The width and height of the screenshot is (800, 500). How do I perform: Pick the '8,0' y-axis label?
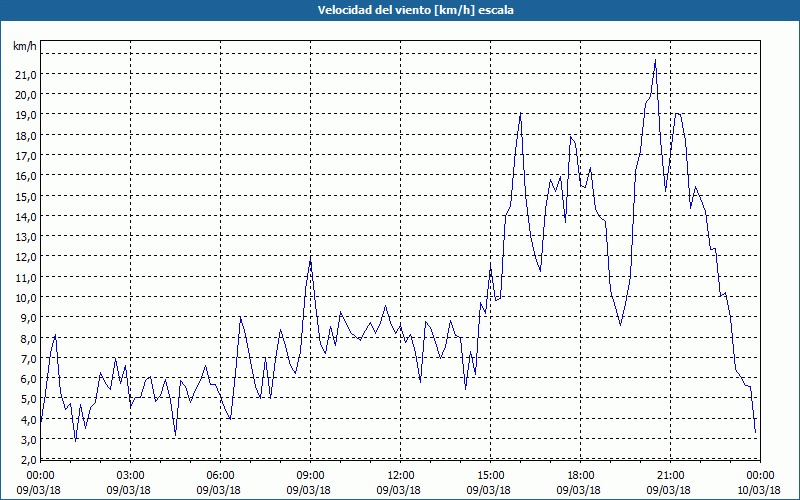tap(29, 338)
